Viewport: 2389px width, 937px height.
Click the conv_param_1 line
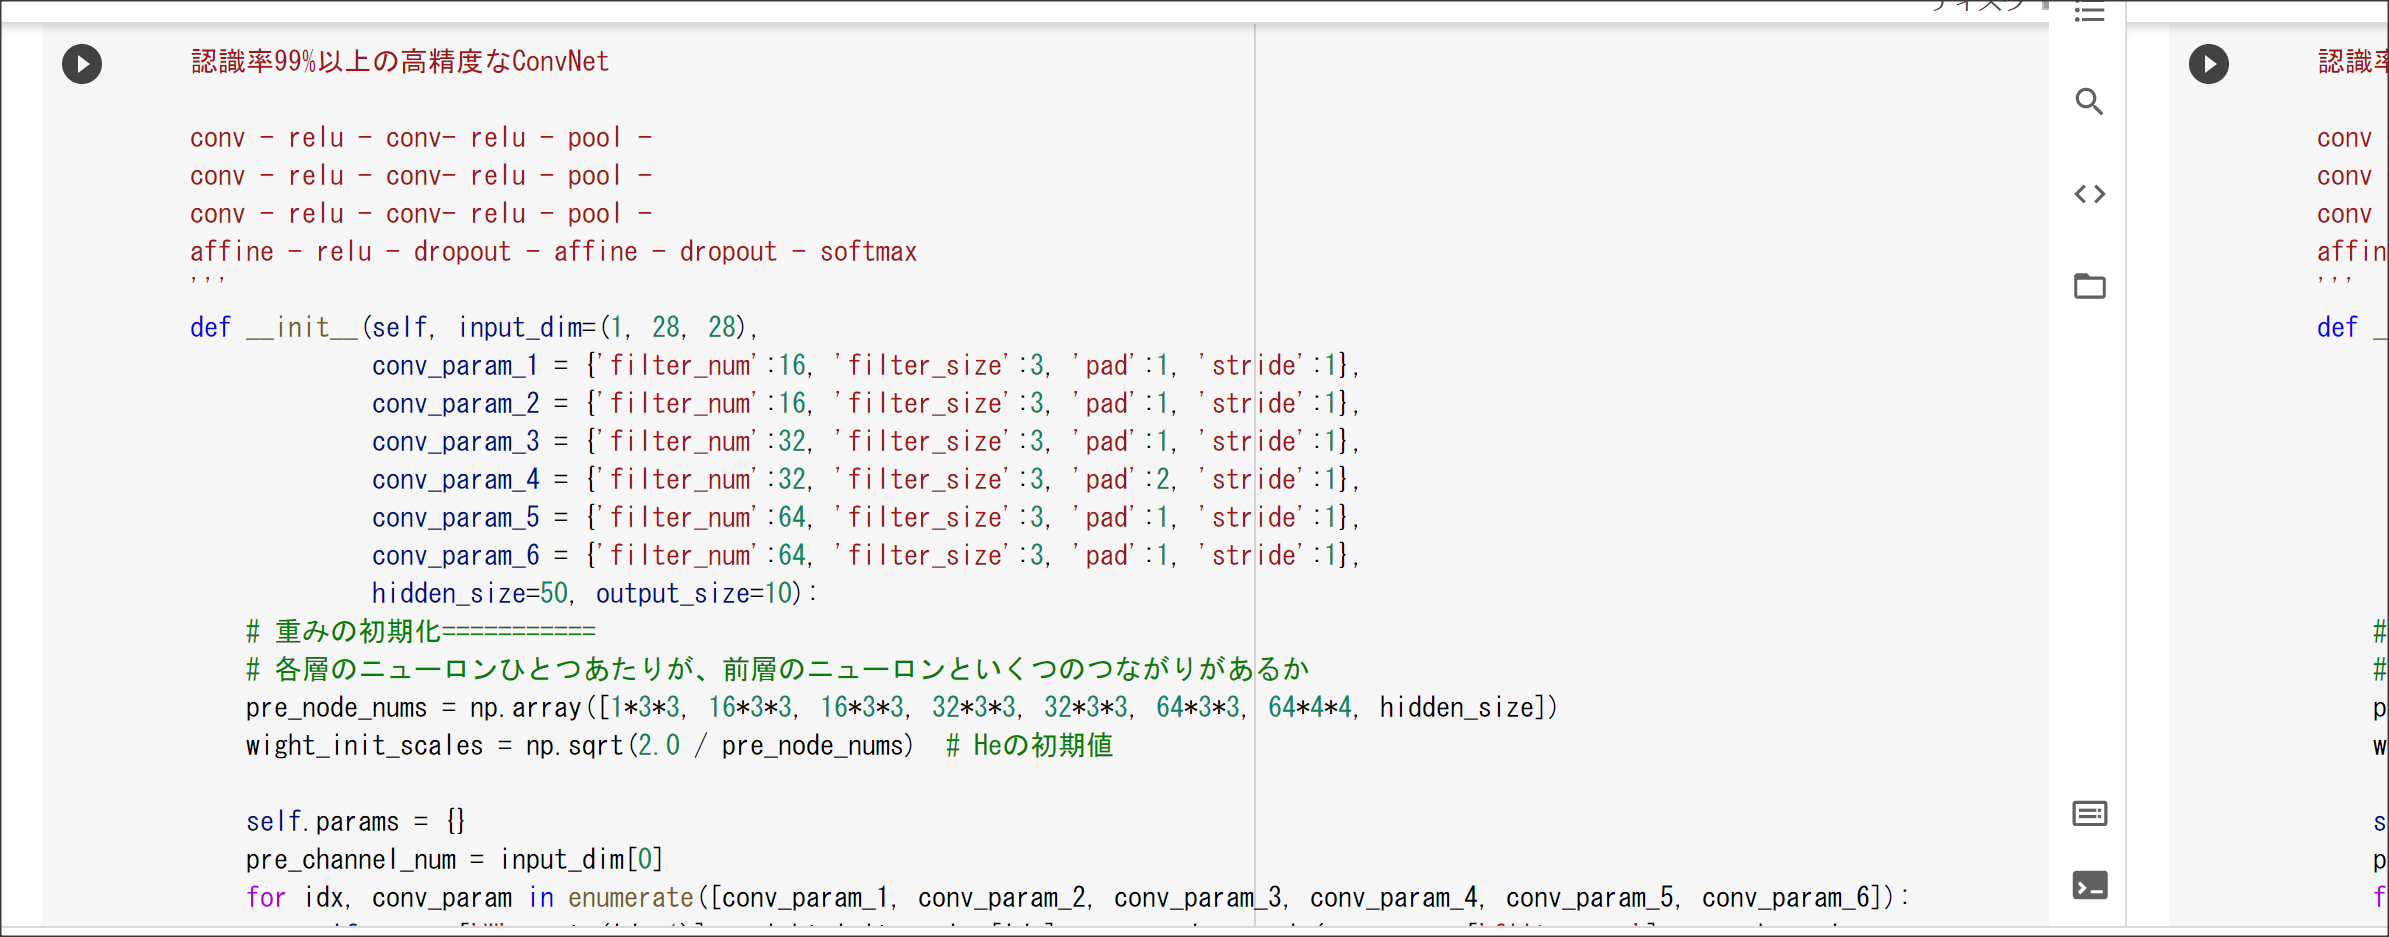[x=866, y=366]
